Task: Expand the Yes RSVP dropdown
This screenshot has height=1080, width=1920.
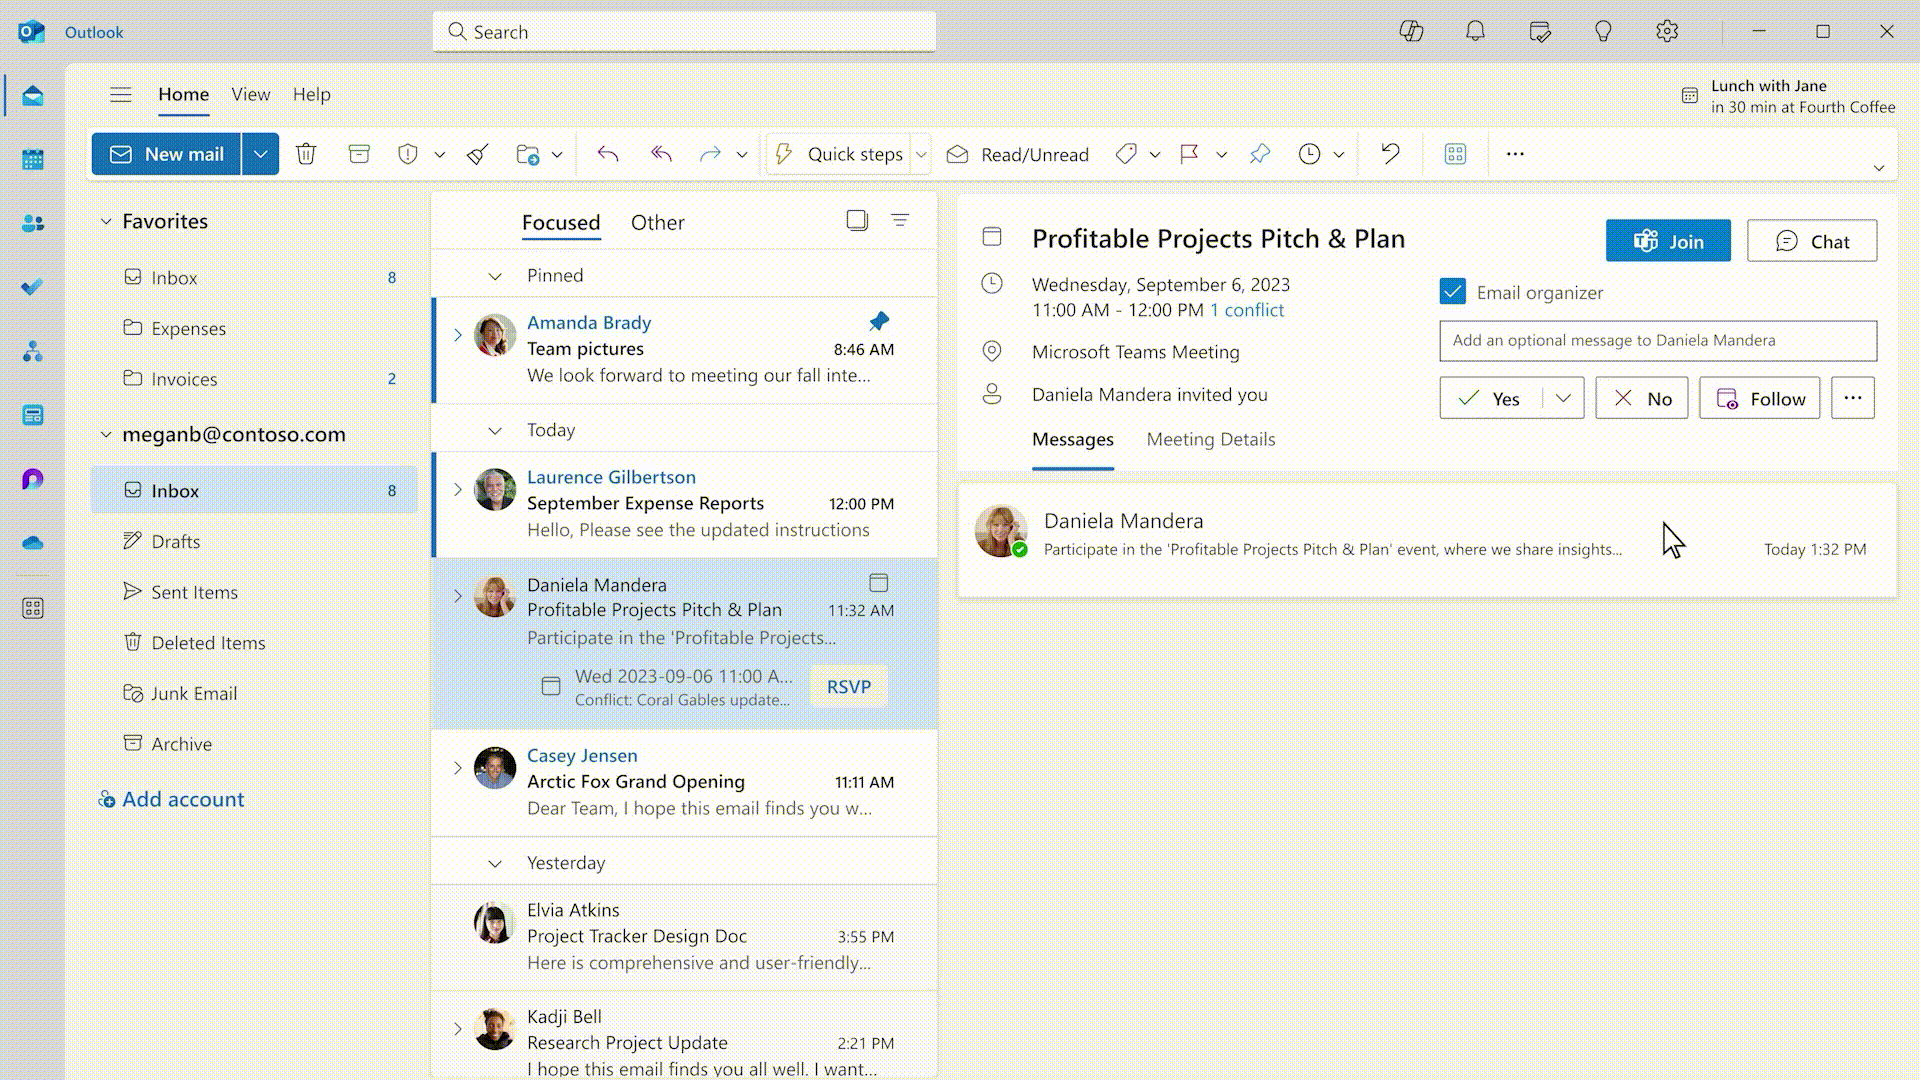Action: pos(1561,398)
